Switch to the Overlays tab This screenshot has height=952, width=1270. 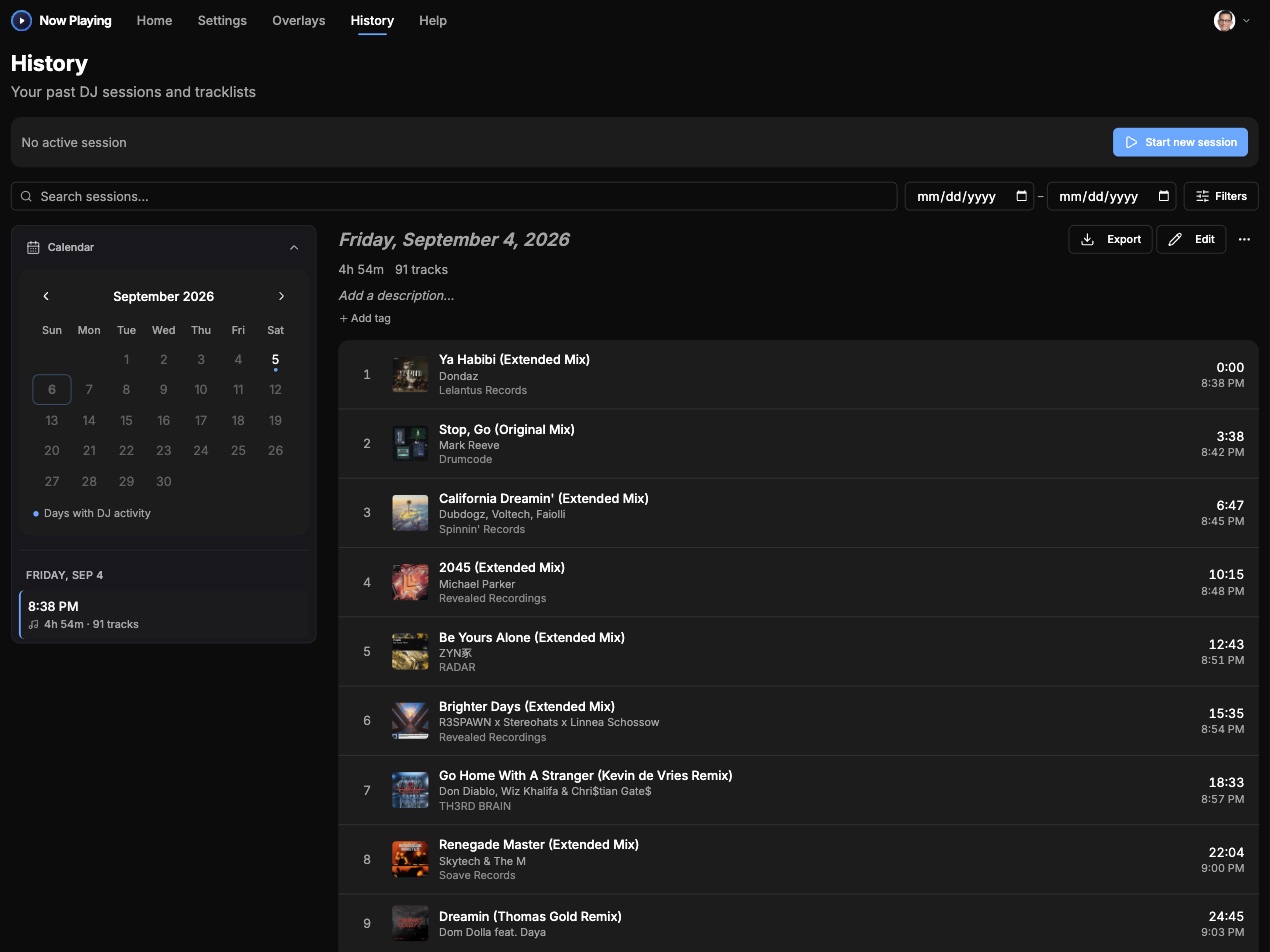pyautogui.click(x=298, y=20)
